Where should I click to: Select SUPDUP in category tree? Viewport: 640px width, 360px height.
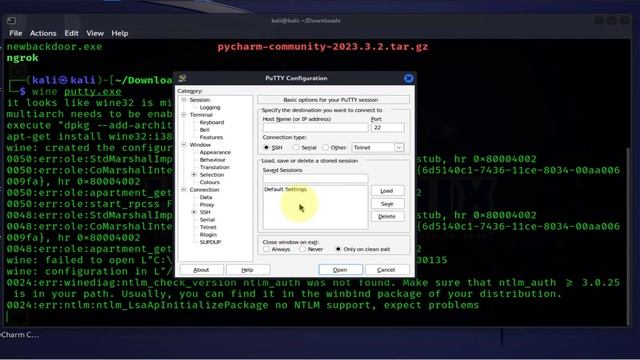tap(210, 242)
